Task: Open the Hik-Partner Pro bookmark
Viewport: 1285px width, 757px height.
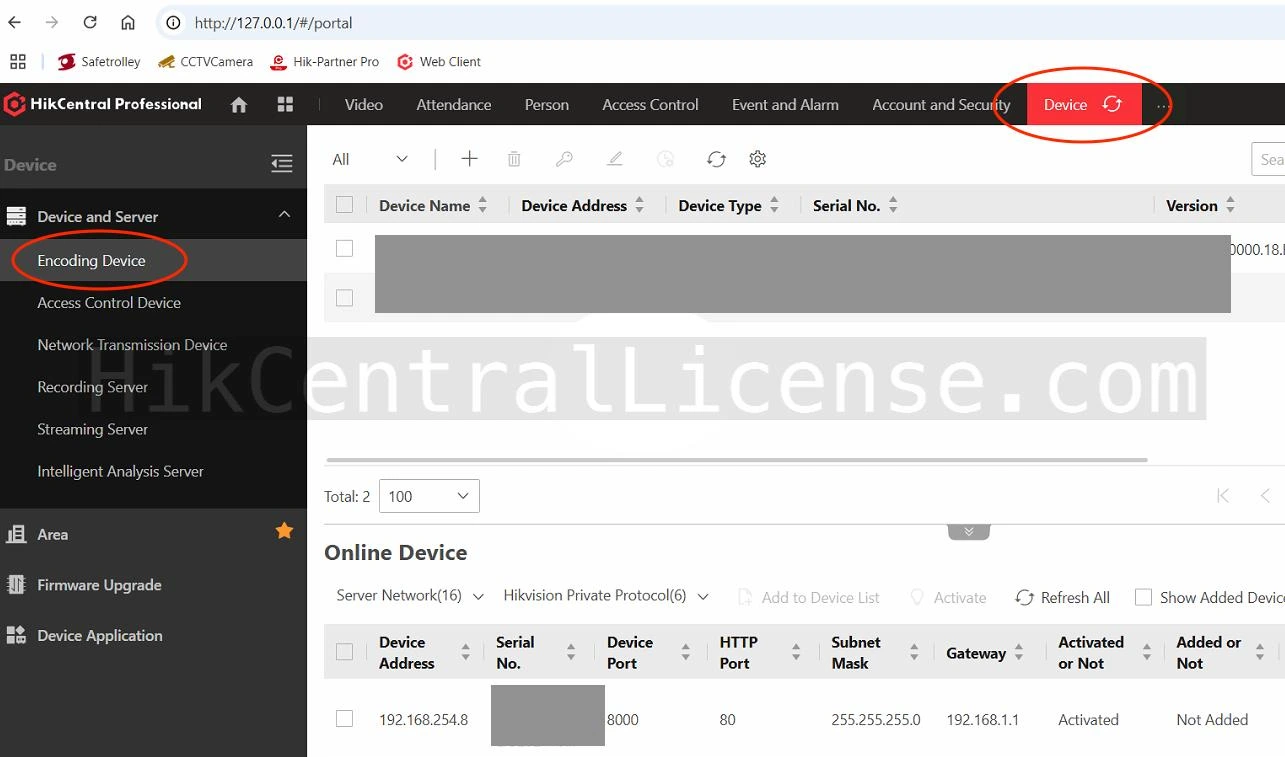Action: pos(325,61)
